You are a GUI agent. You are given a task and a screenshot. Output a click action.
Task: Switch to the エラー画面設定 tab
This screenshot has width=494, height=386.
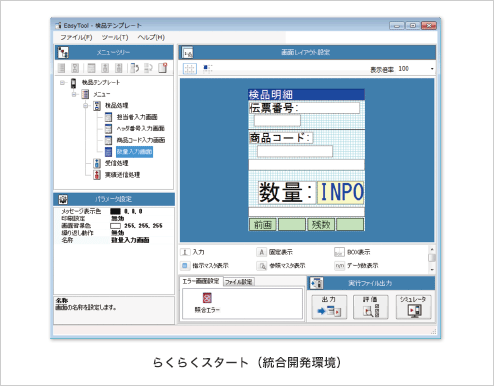point(201,281)
